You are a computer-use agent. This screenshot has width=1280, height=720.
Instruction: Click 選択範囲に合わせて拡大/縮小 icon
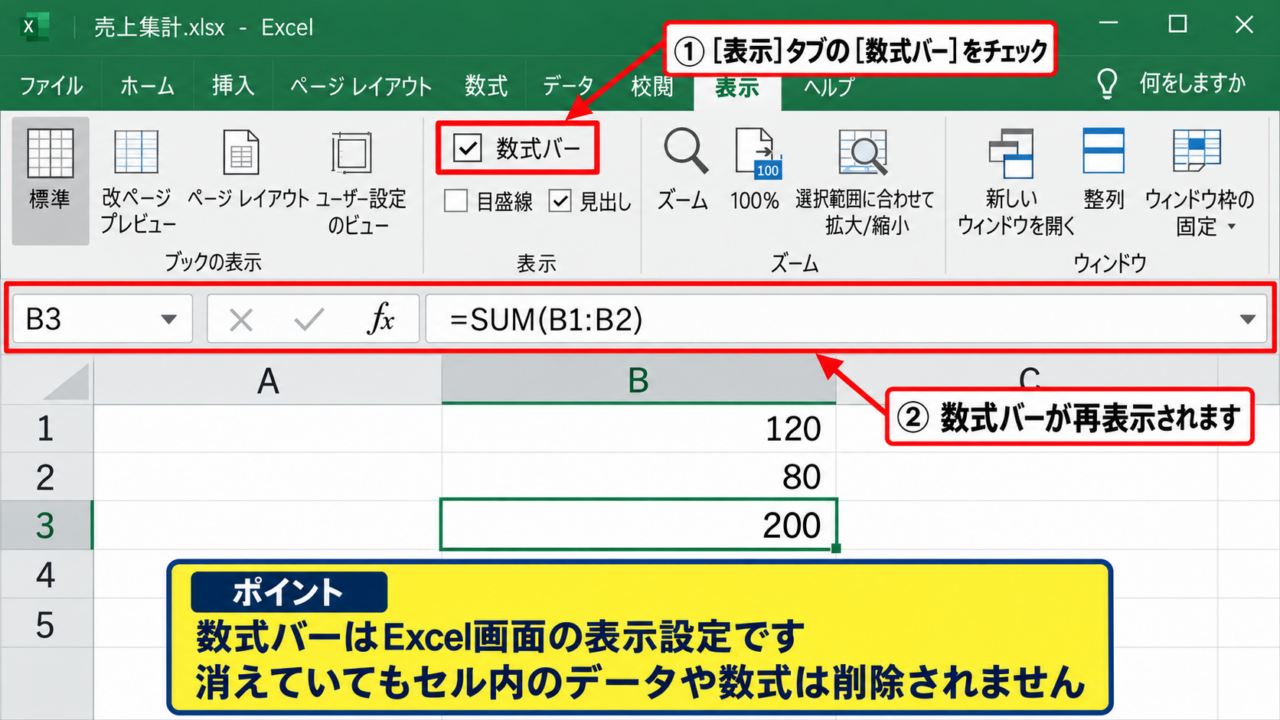coord(863,154)
